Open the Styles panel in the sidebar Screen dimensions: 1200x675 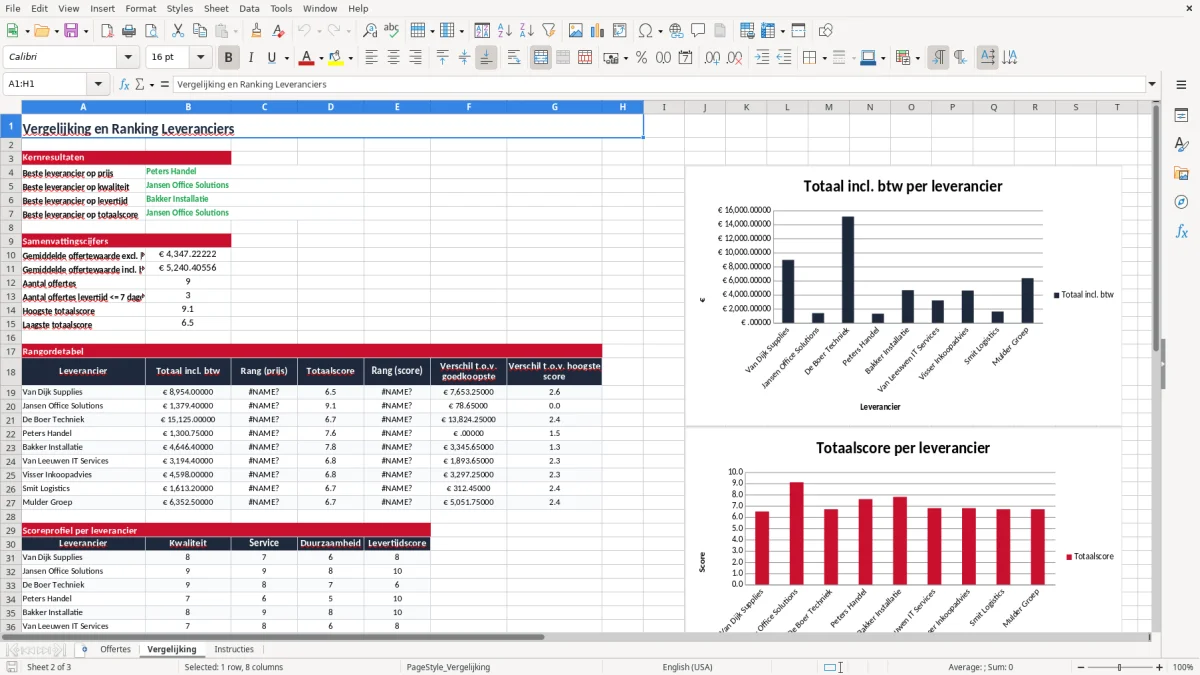(x=1181, y=144)
